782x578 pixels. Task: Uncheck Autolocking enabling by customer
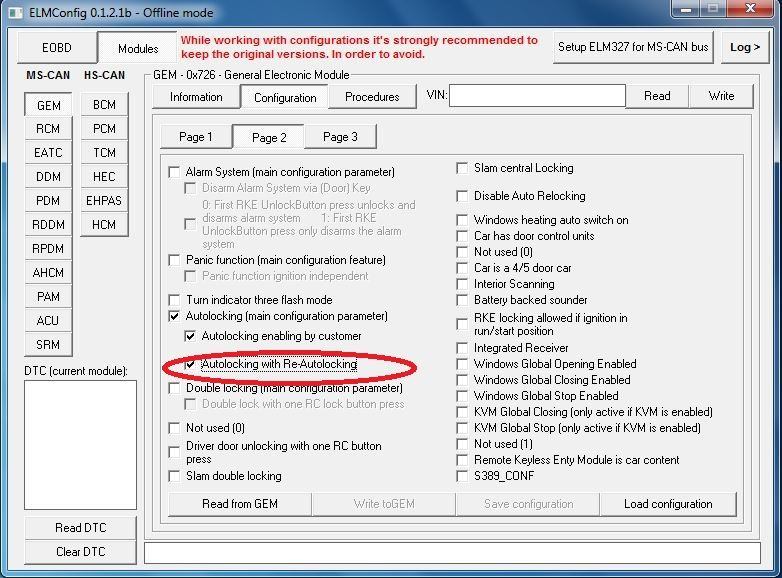click(x=190, y=336)
